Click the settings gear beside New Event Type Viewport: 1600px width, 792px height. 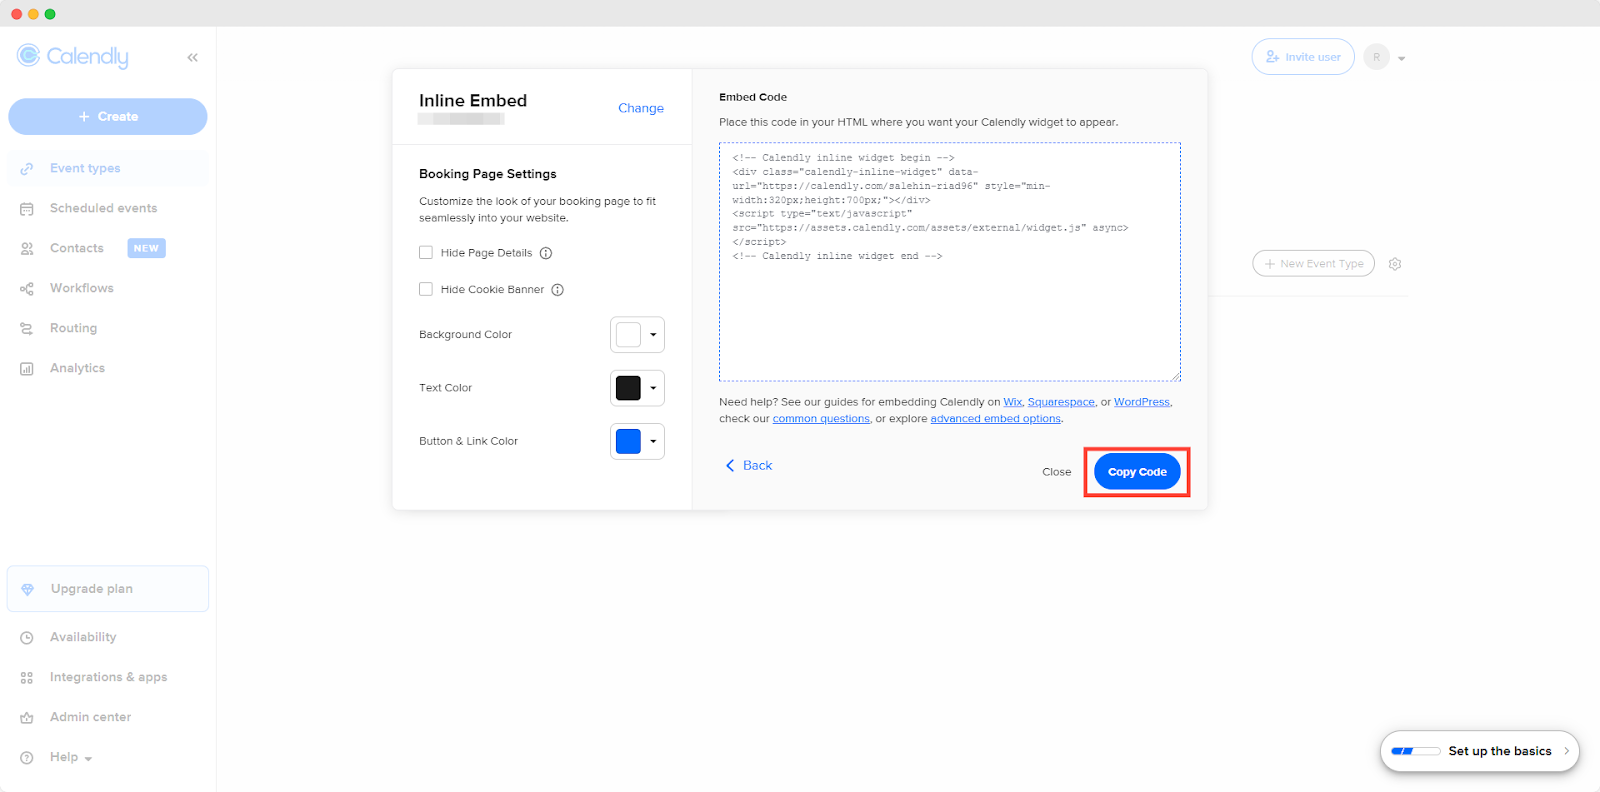1395,264
